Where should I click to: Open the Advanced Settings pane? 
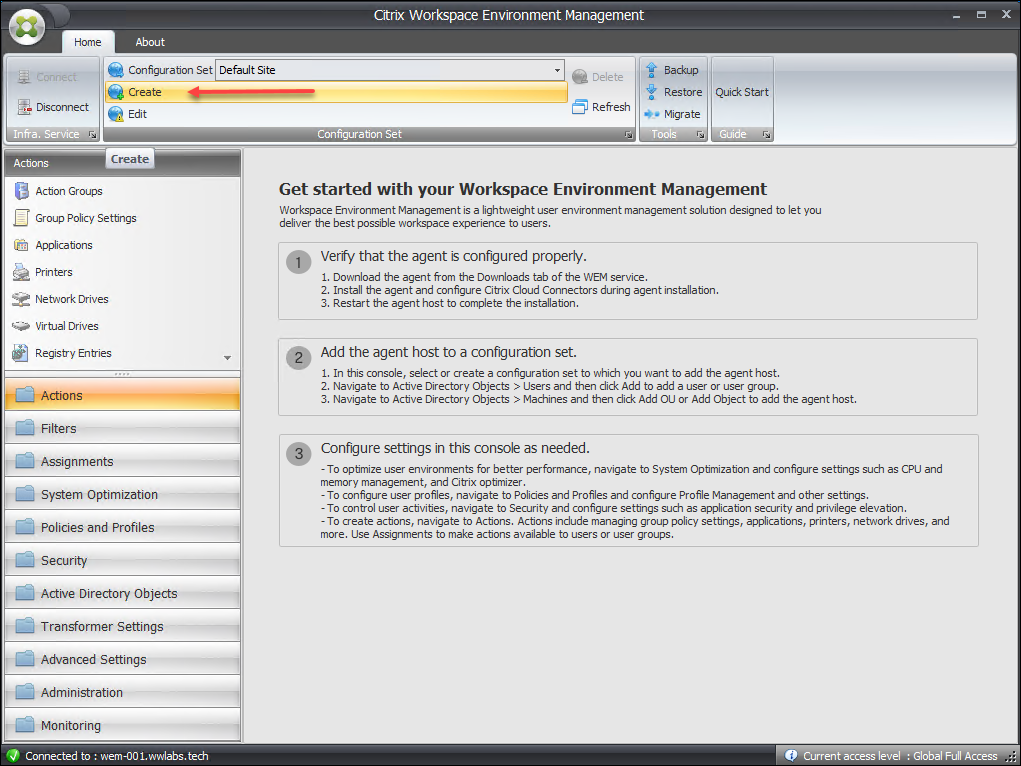point(122,659)
